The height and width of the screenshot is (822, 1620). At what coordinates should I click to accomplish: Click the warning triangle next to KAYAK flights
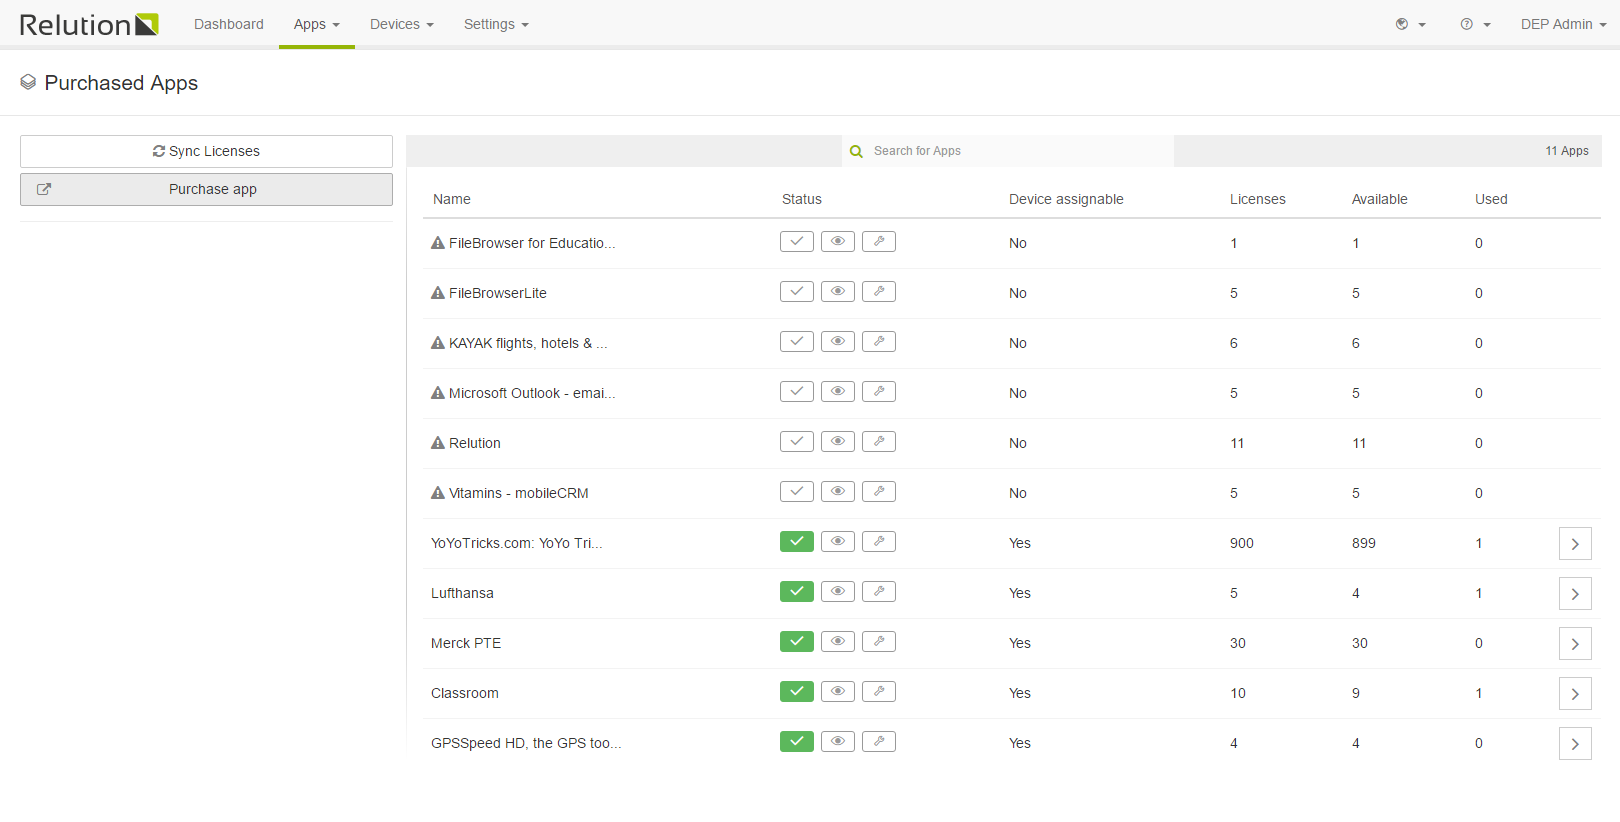[438, 342]
